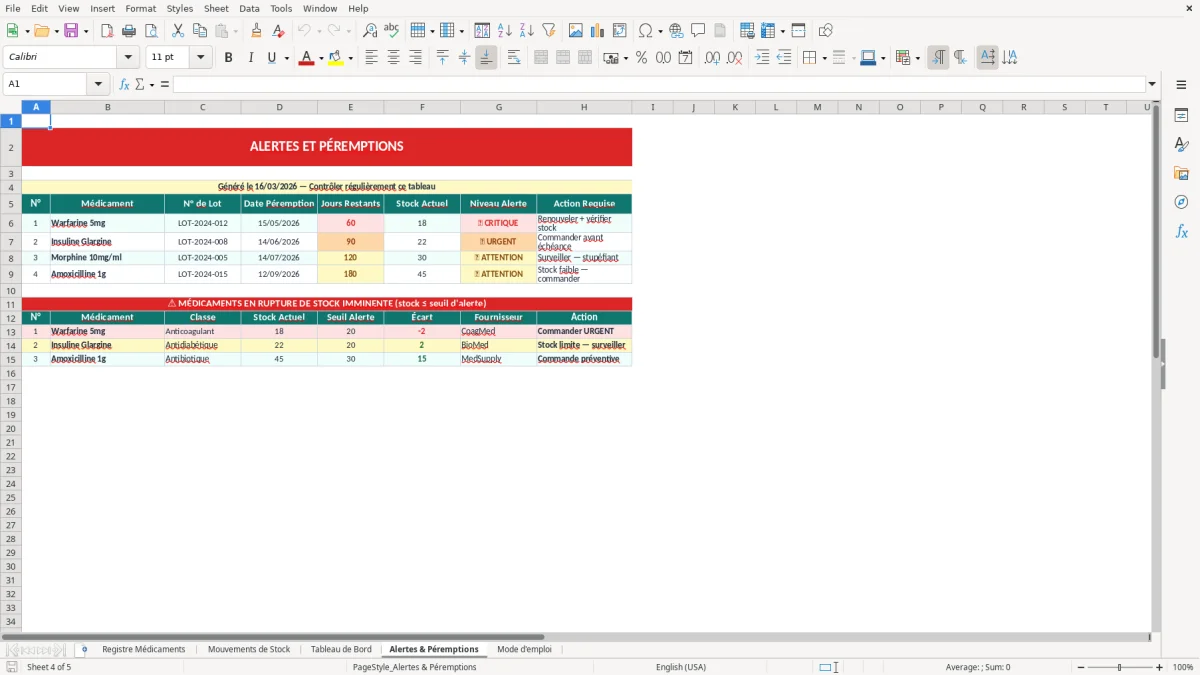Expand the formula bar
The image size is (1200, 675).
1152,84
